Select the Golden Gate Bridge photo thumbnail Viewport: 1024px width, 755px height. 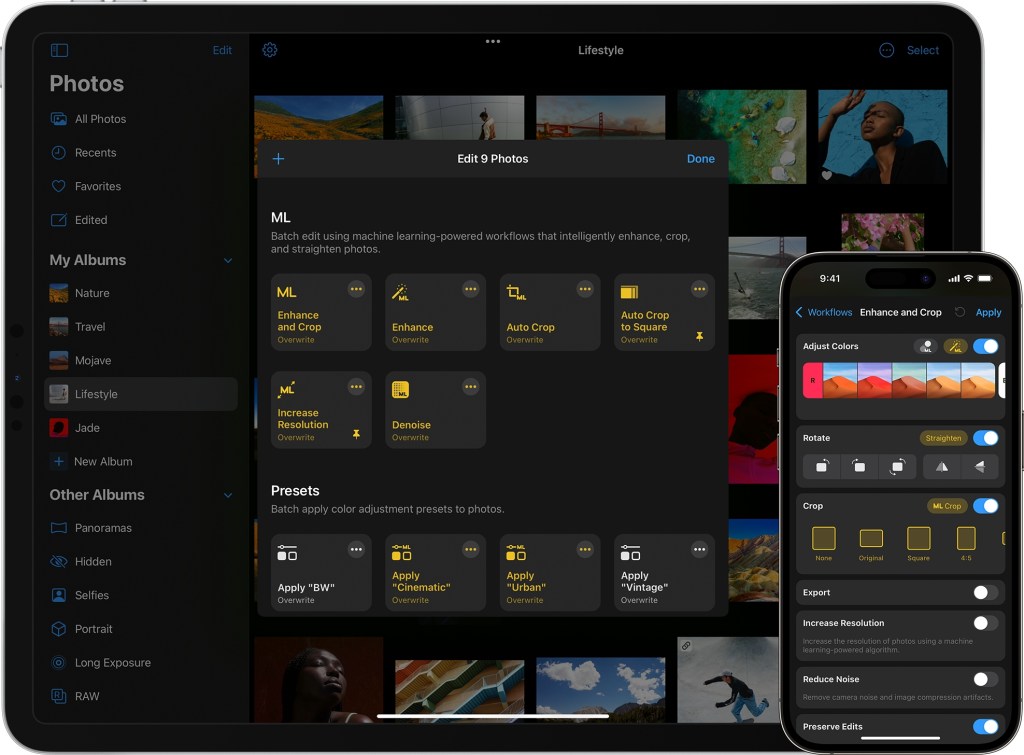pyautogui.click(x=600, y=118)
